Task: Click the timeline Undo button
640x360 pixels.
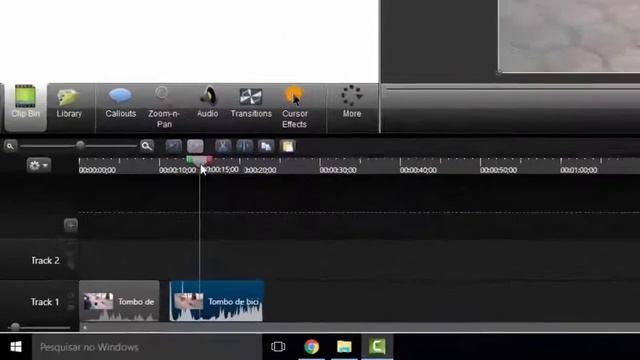Action: tap(173, 146)
